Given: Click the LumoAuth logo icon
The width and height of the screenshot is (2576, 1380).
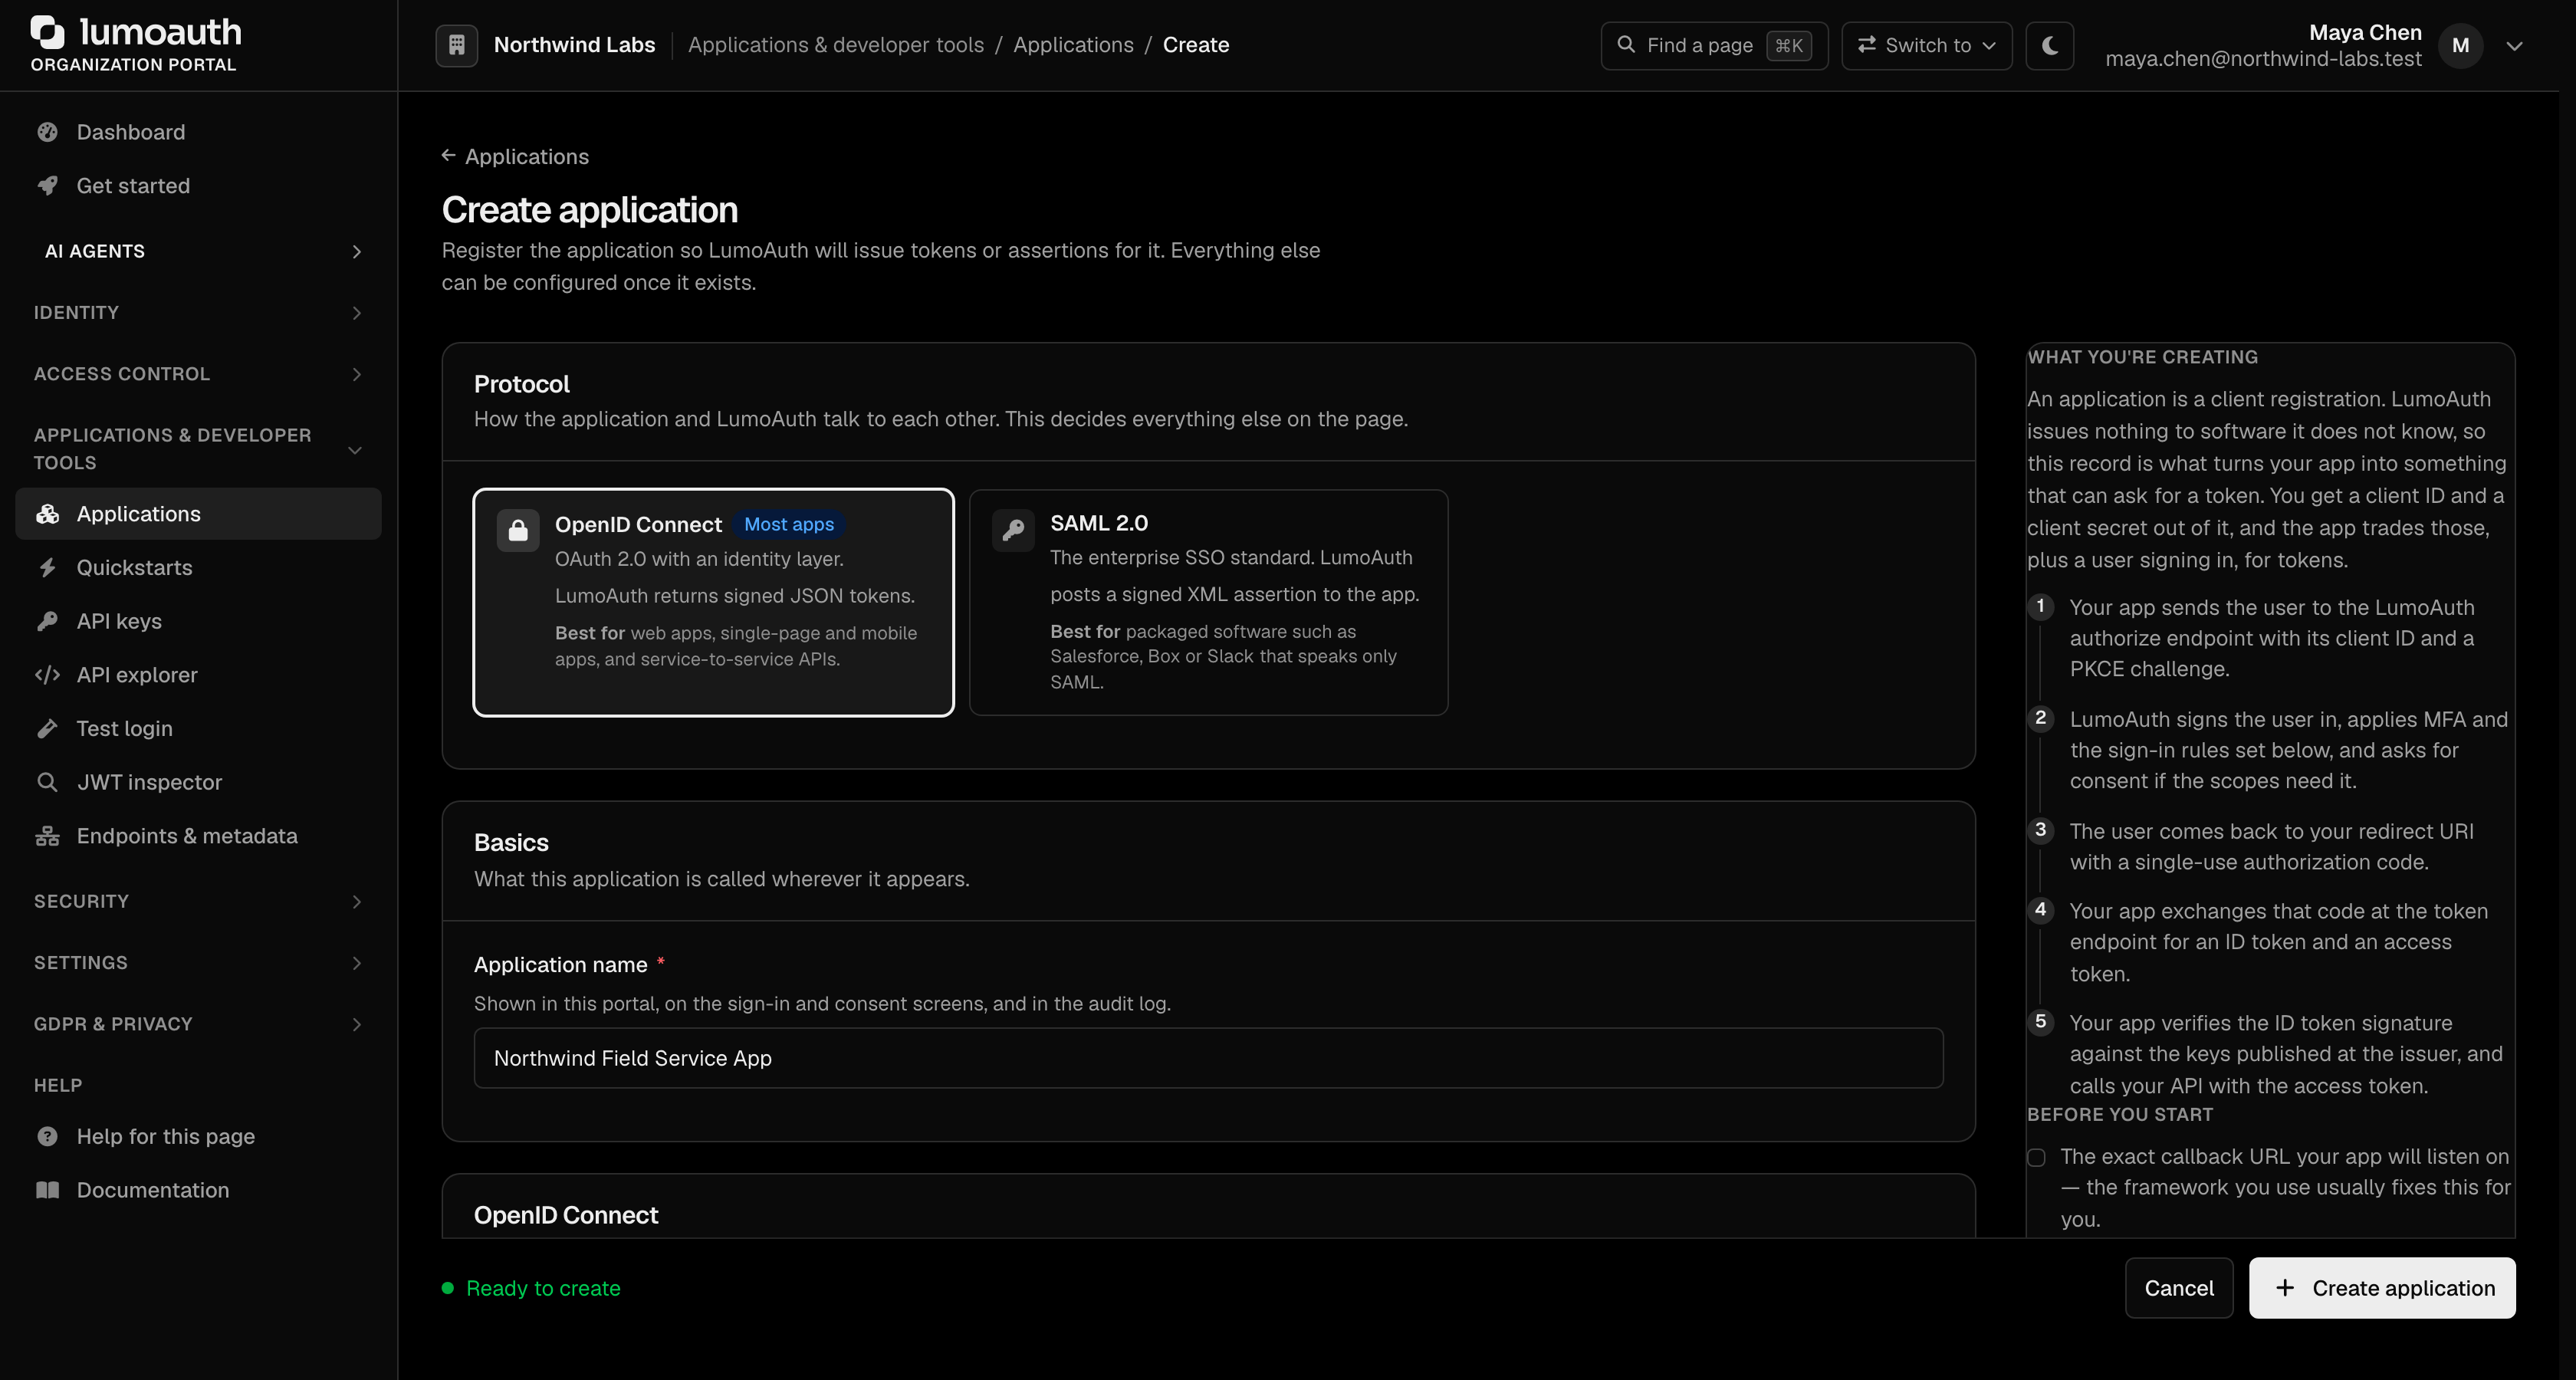Looking at the screenshot, I should pyautogui.click(x=47, y=32).
